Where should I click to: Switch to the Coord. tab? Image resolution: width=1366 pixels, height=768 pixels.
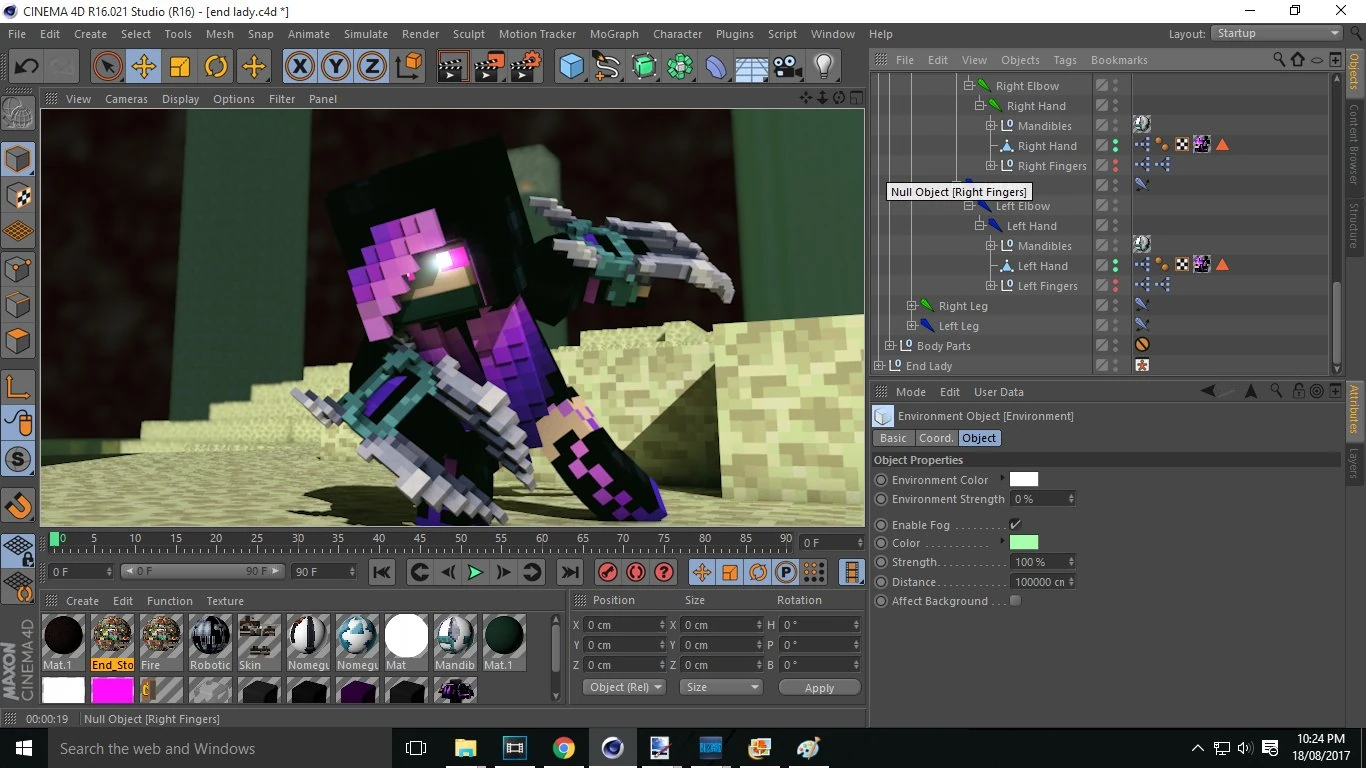(x=936, y=438)
